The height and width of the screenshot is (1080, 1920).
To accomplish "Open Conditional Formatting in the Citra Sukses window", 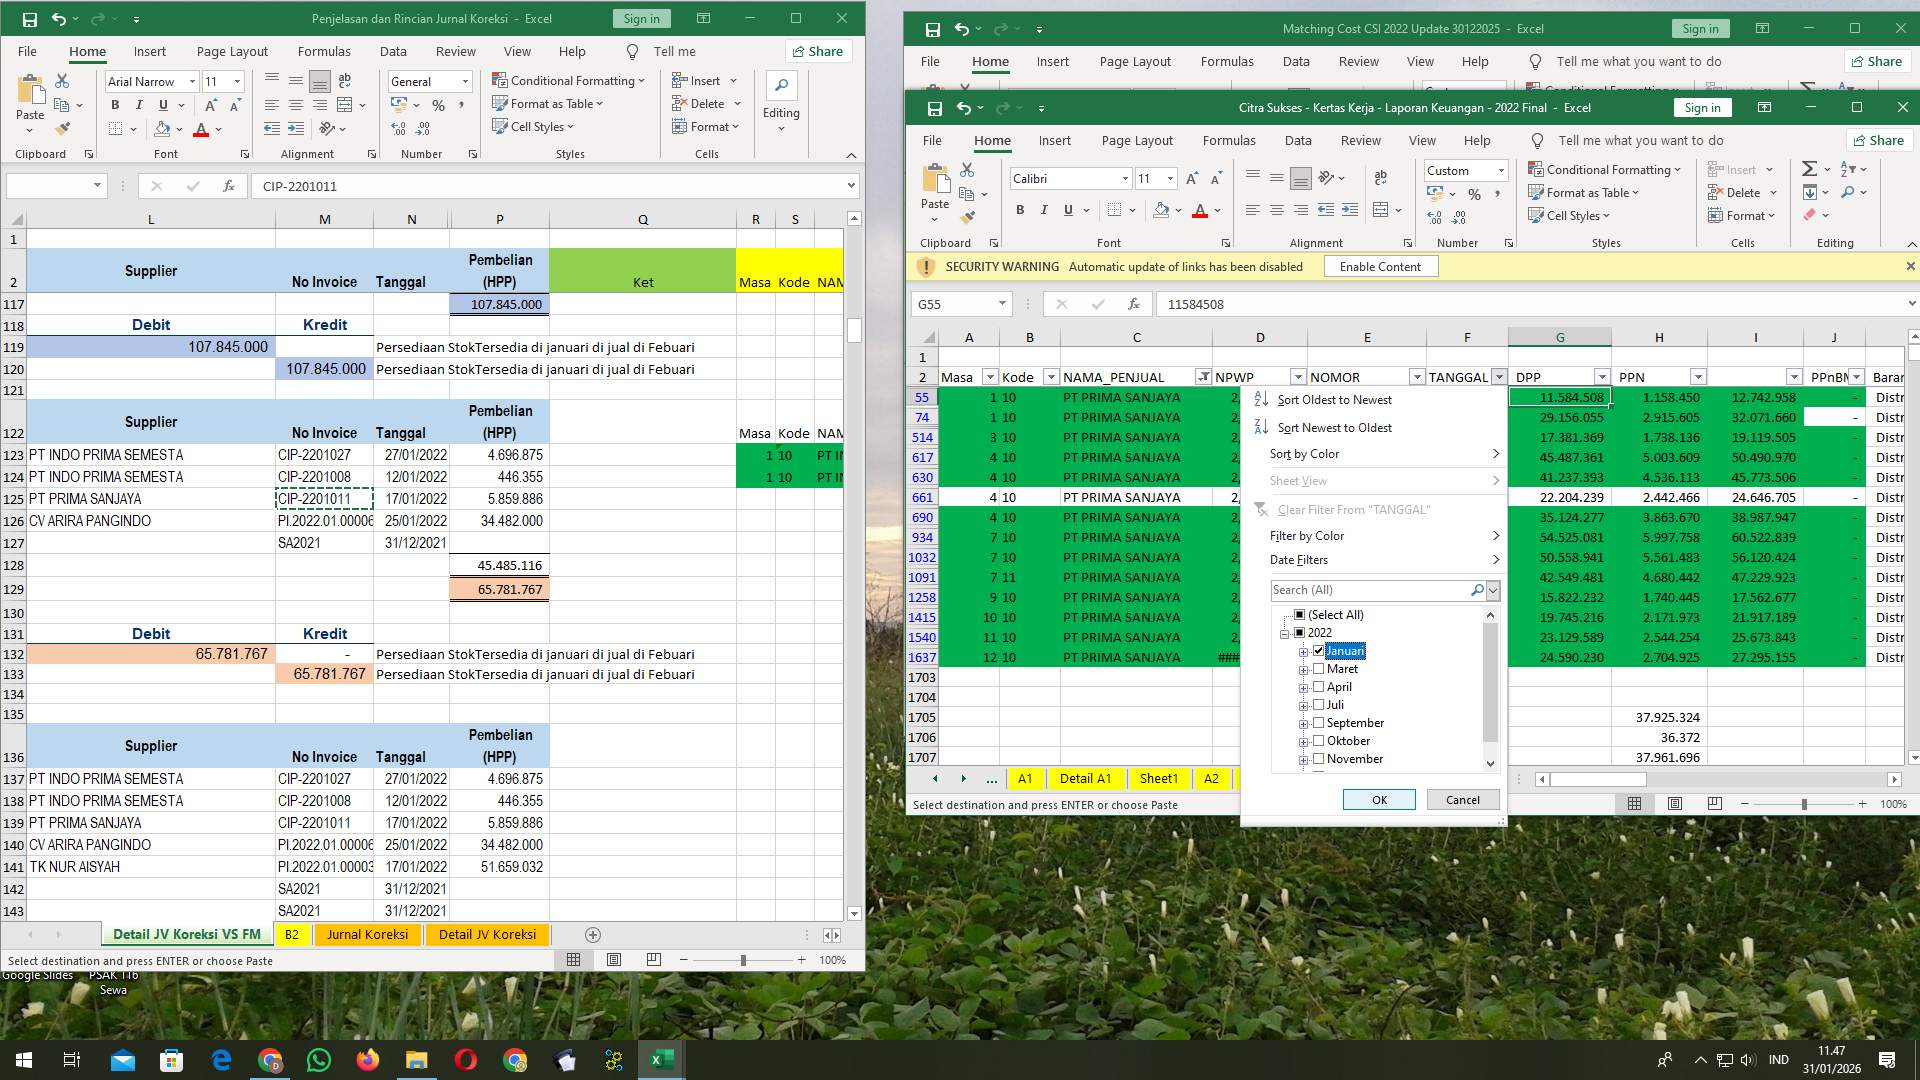I will (x=1606, y=169).
